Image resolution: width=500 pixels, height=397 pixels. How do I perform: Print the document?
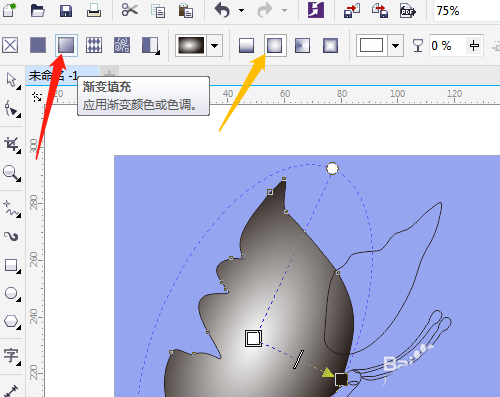(x=94, y=10)
